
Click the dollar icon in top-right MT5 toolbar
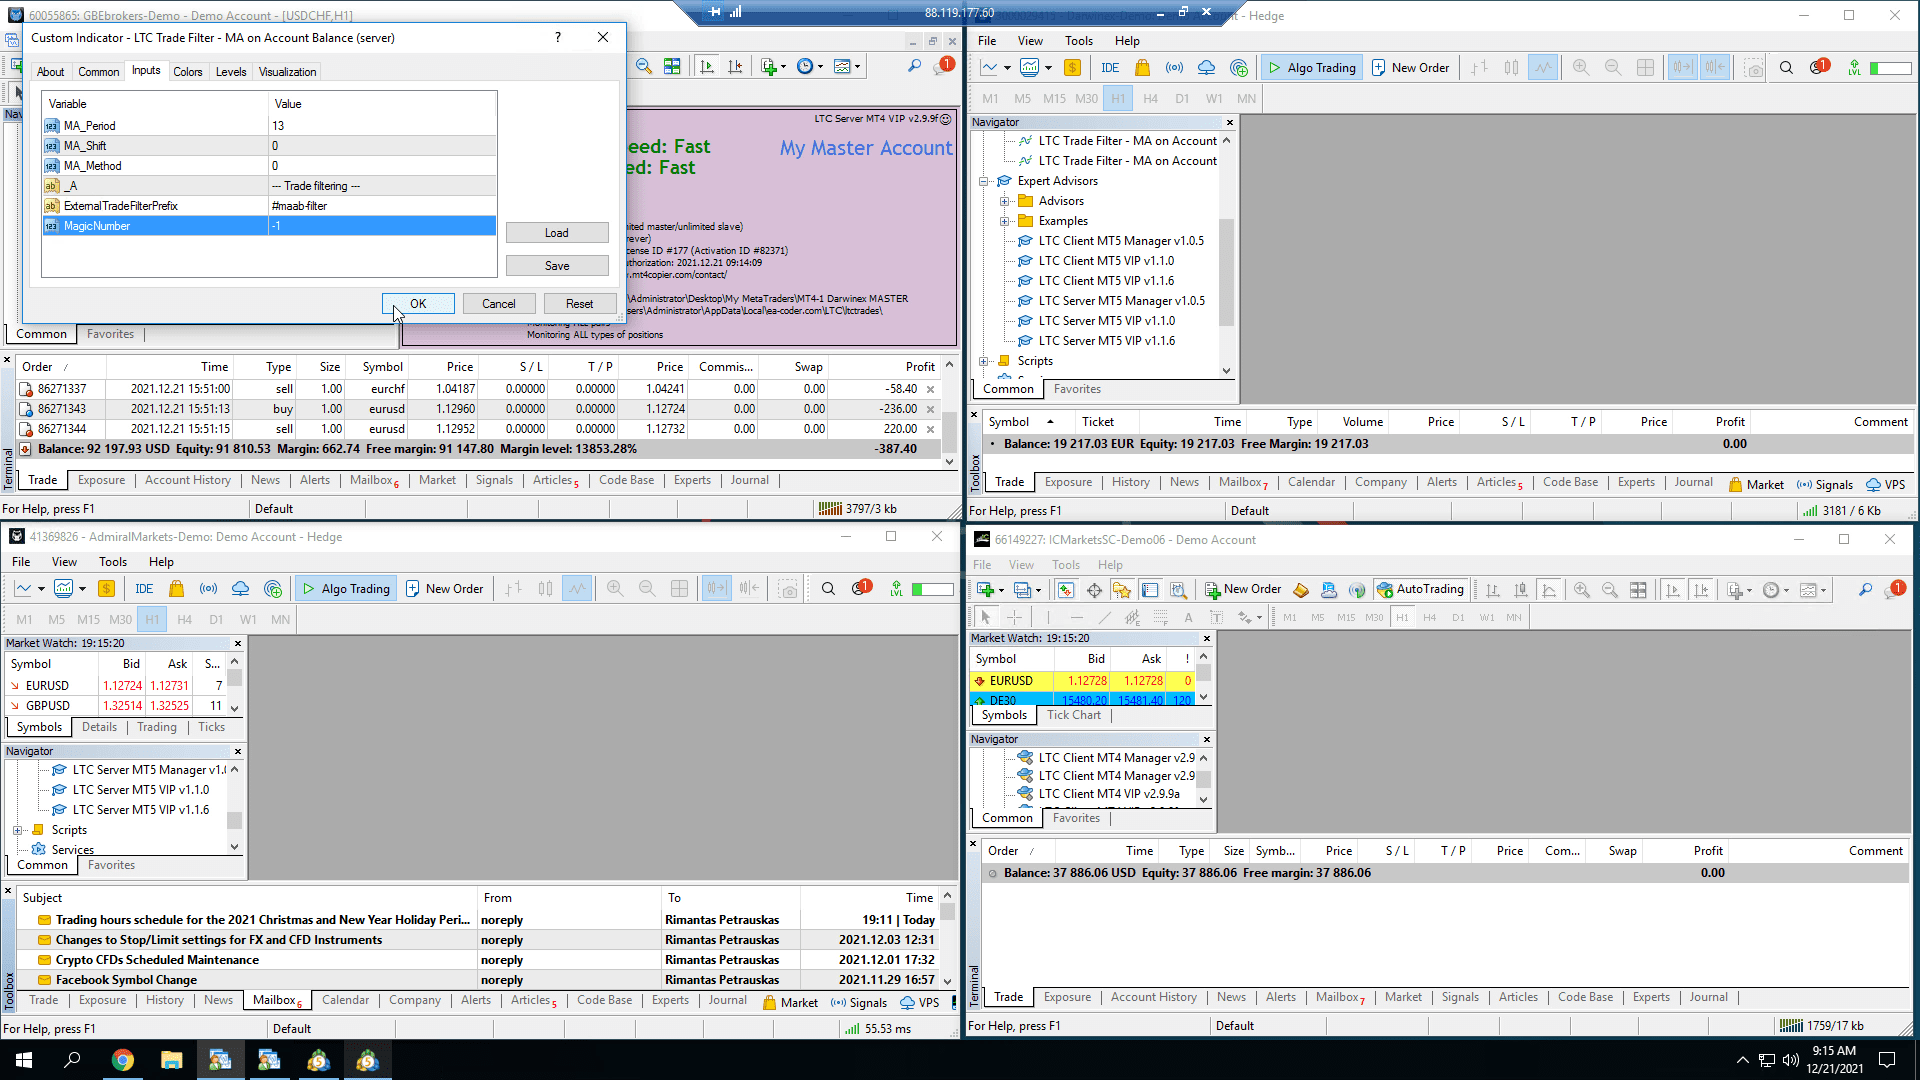tap(1072, 68)
